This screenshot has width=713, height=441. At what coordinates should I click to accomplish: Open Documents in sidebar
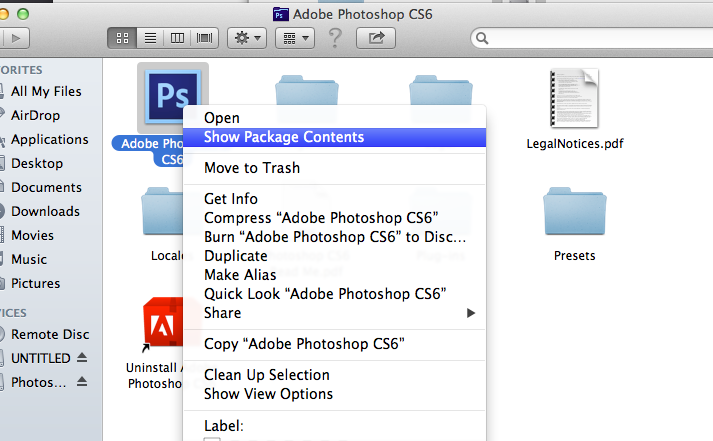[x=46, y=187]
